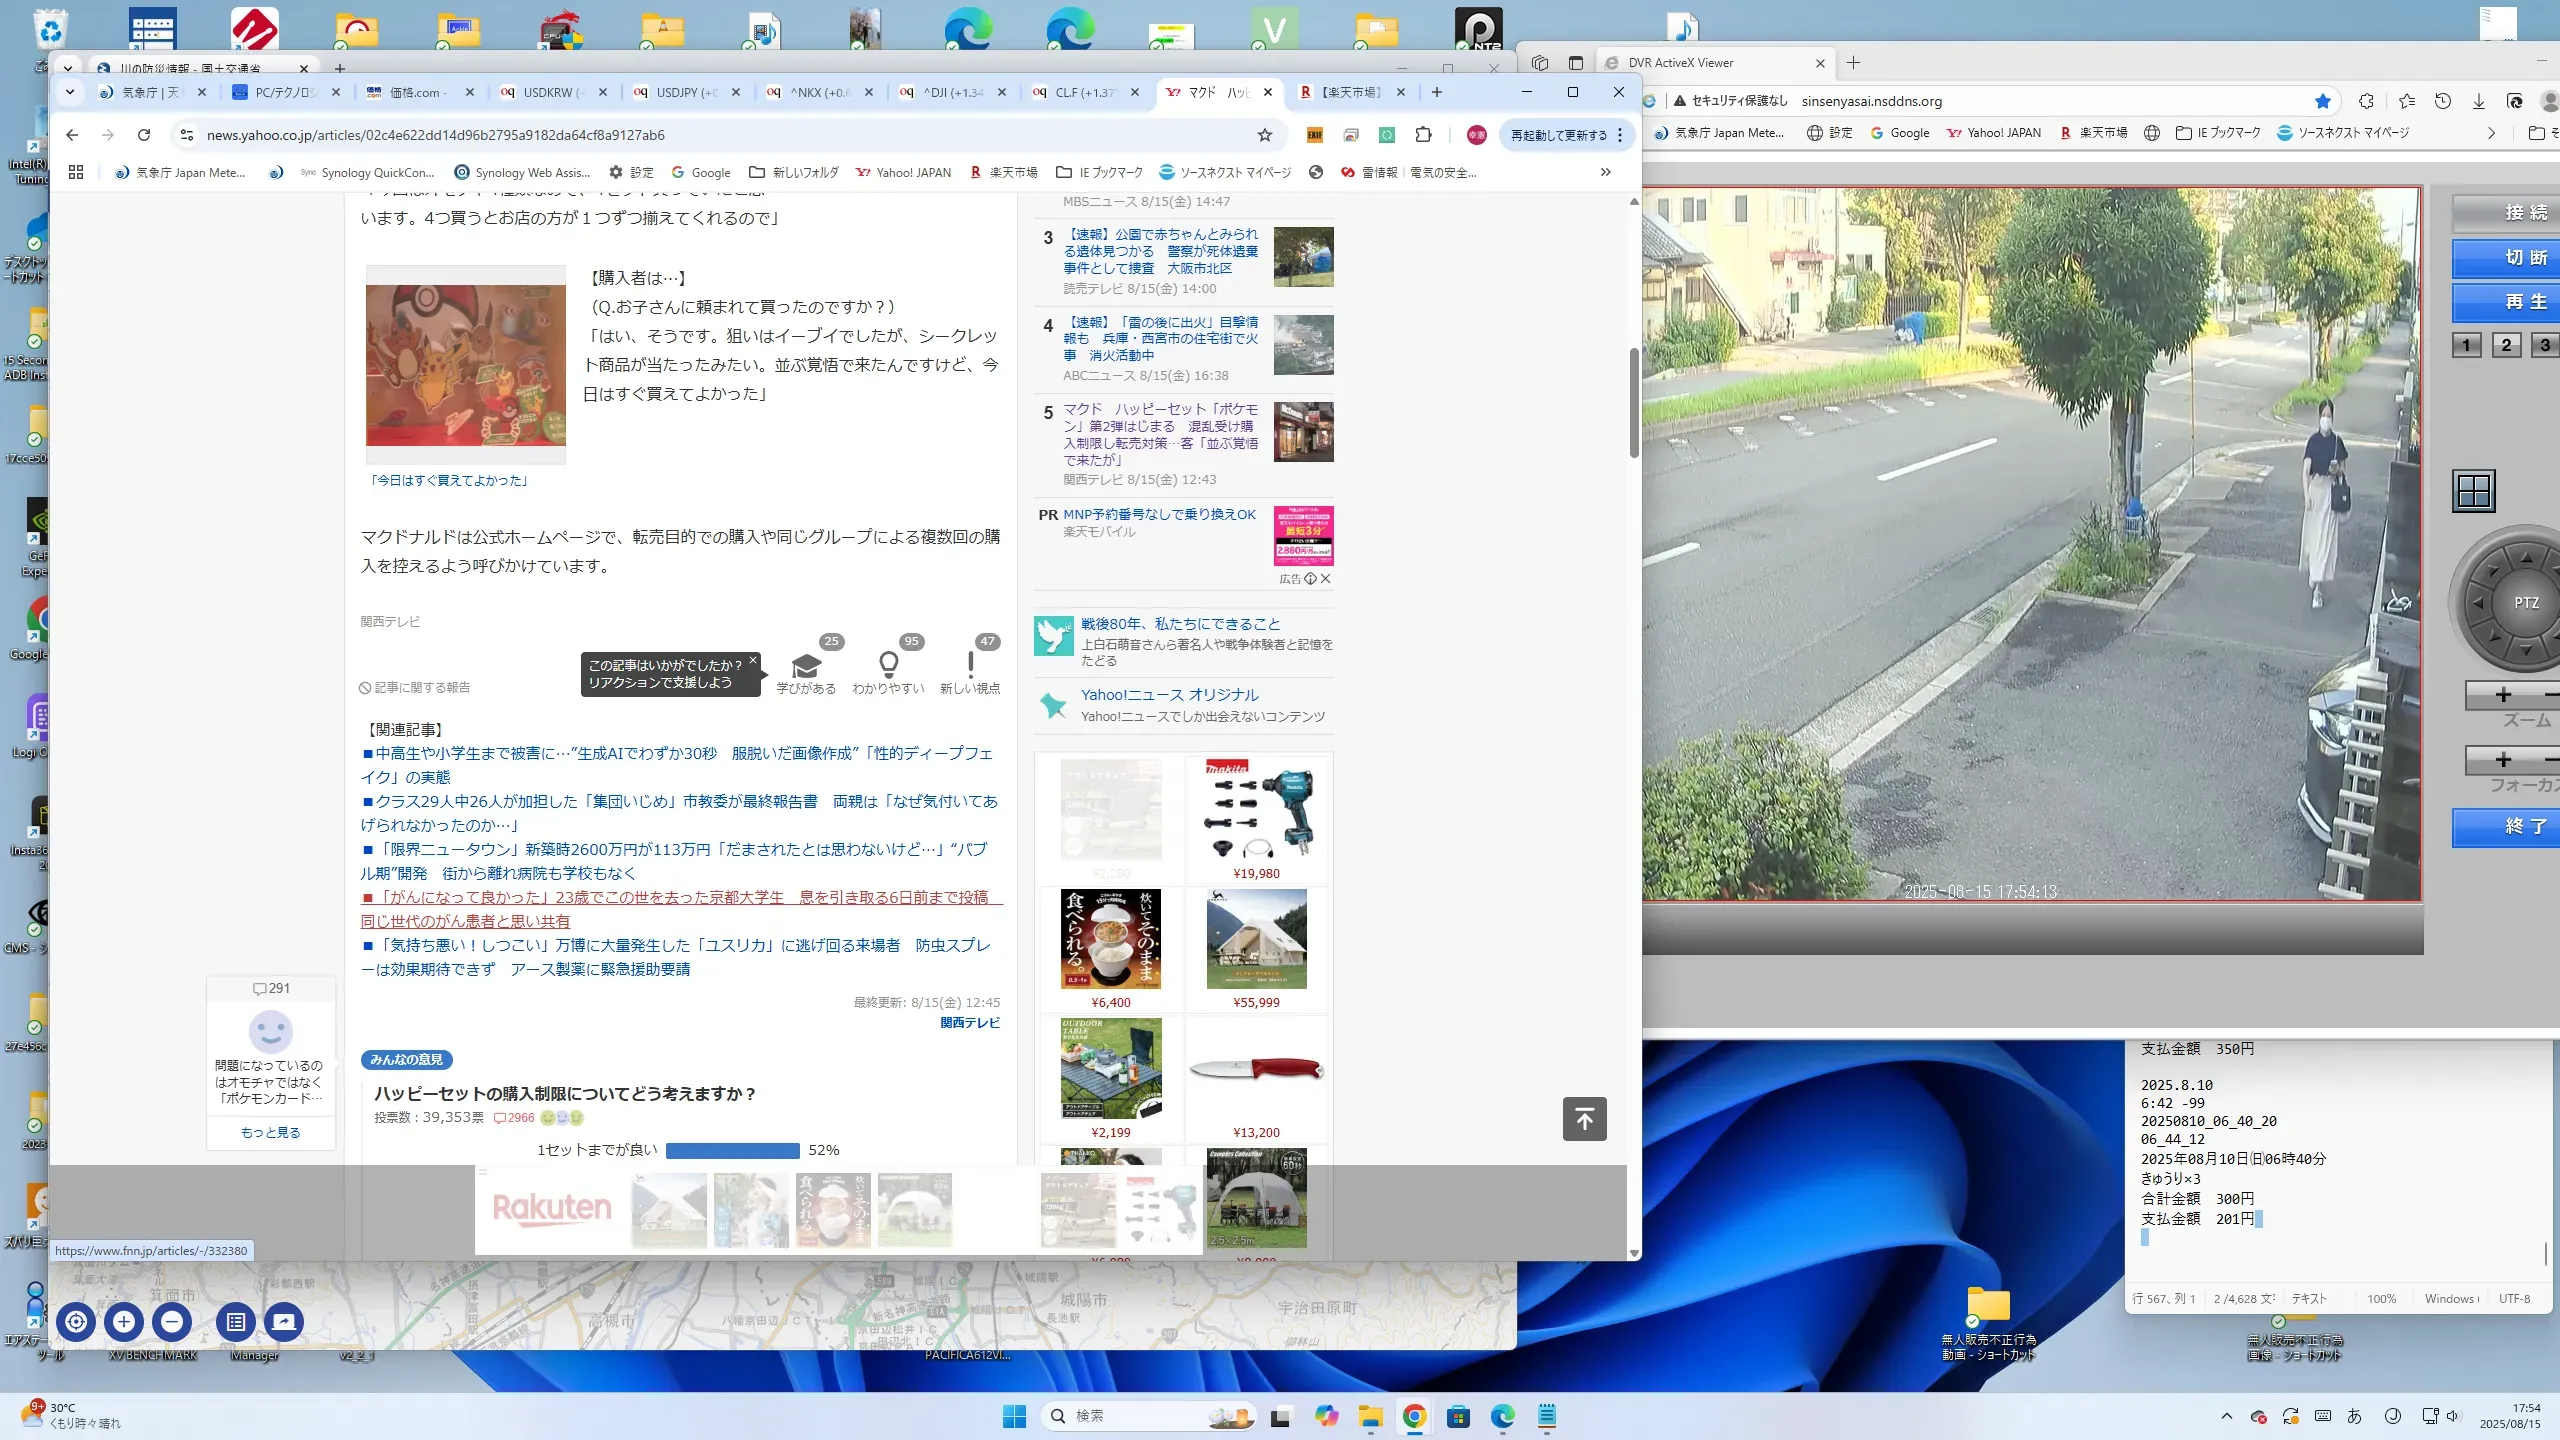Show hidden bookmarks with double chevron
This screenshot has width=2560, height=1440.
pyautogui.click(x=1605, y=172)
